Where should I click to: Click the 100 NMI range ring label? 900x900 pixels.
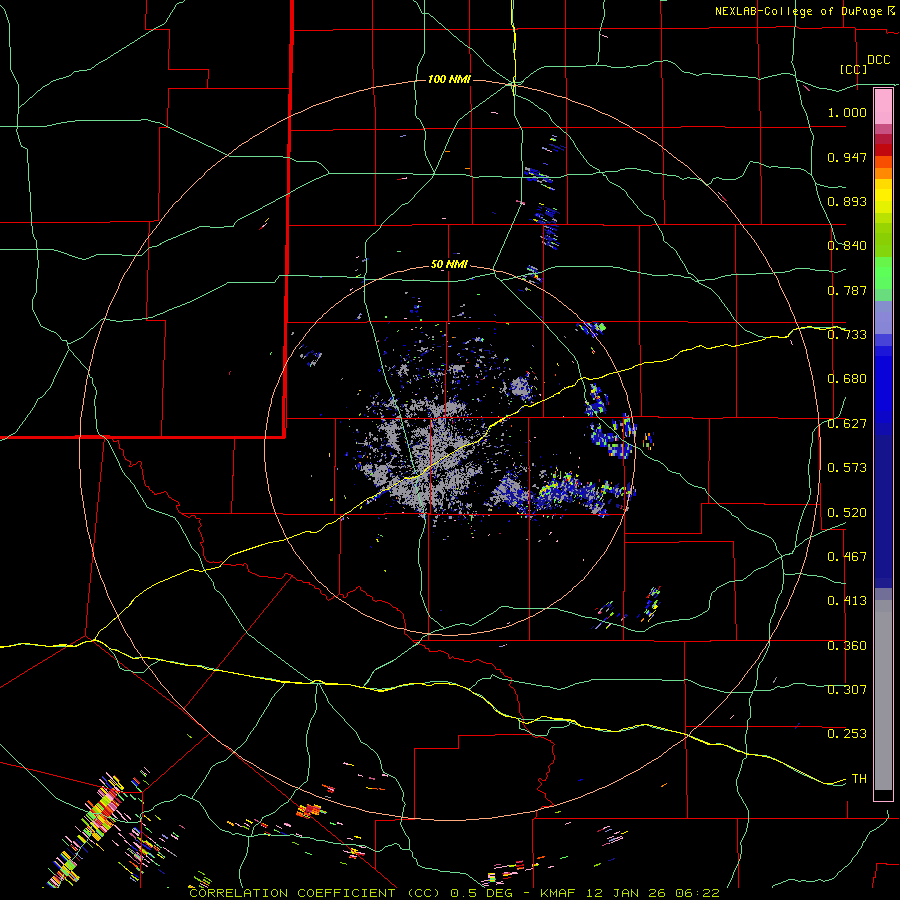point(449,79)
